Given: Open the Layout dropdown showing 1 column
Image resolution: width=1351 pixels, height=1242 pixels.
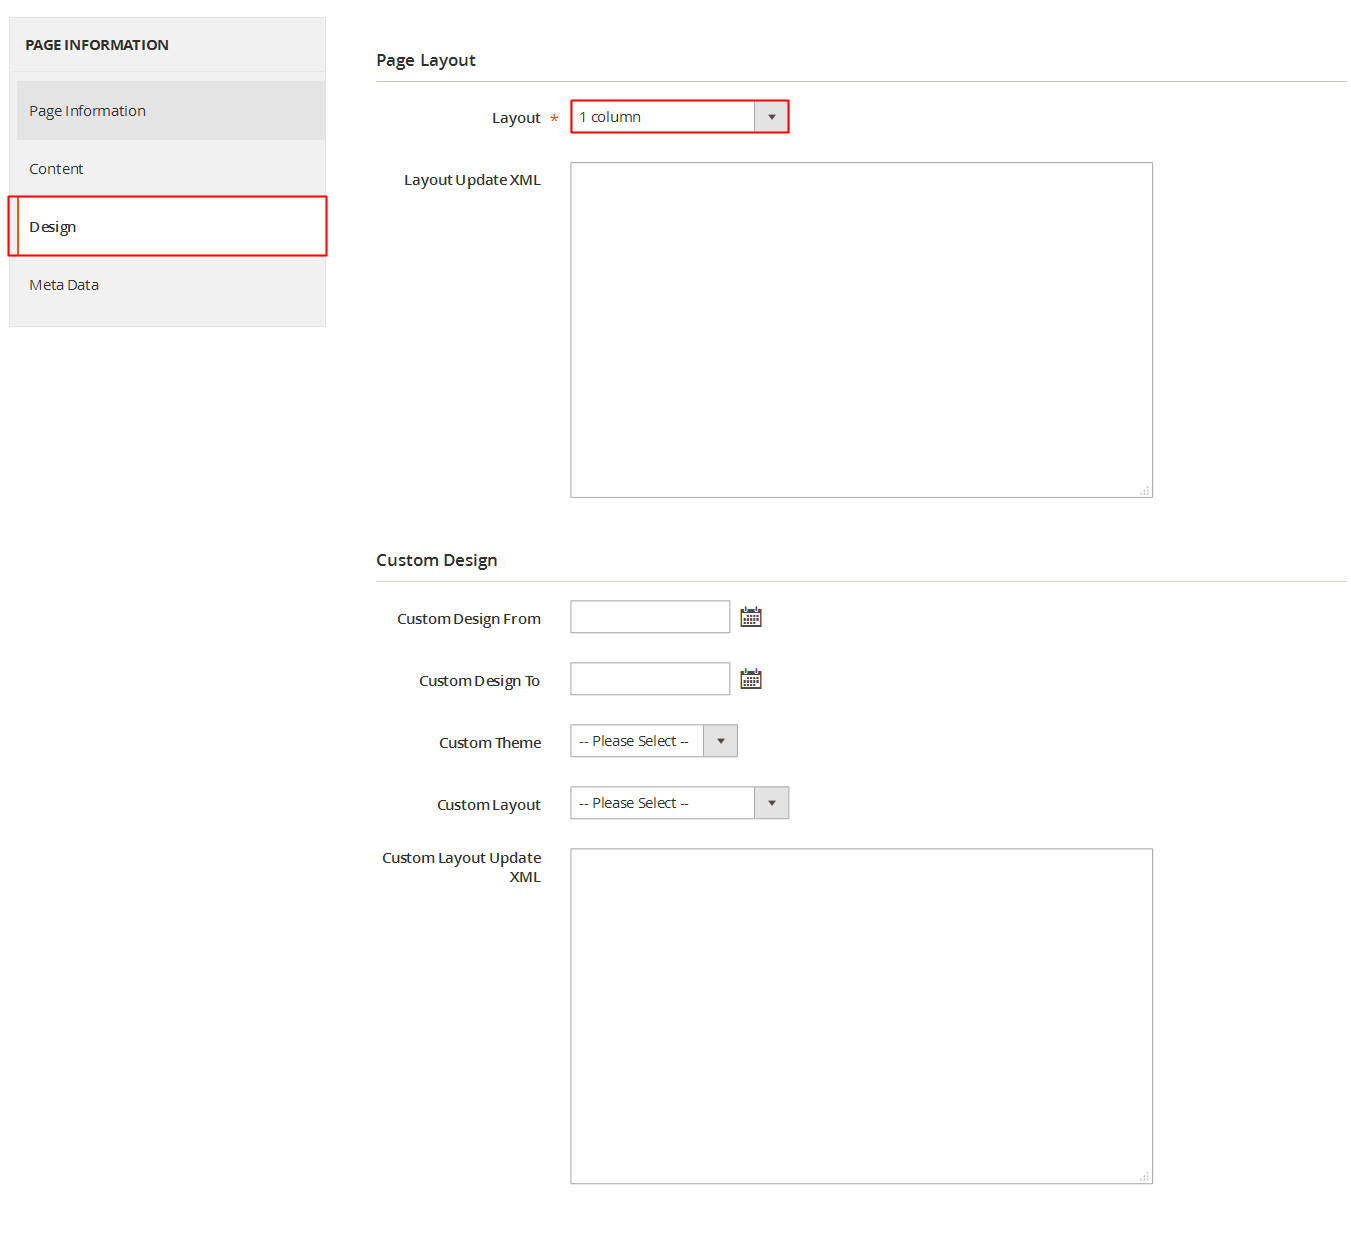Looking at the screenshot, I should [680, 117].
